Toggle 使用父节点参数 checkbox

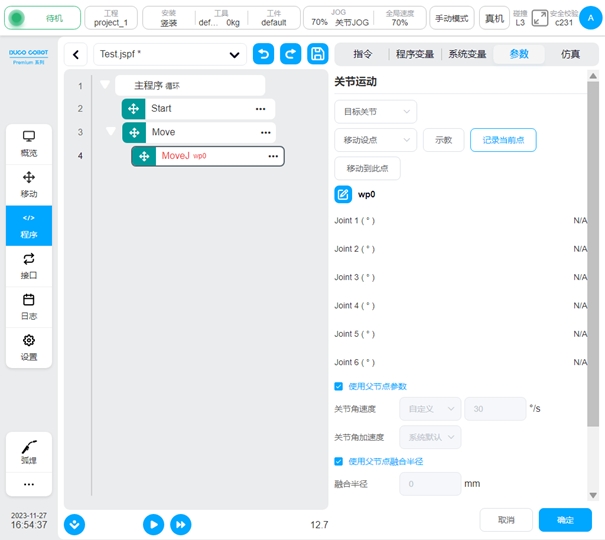339,386
